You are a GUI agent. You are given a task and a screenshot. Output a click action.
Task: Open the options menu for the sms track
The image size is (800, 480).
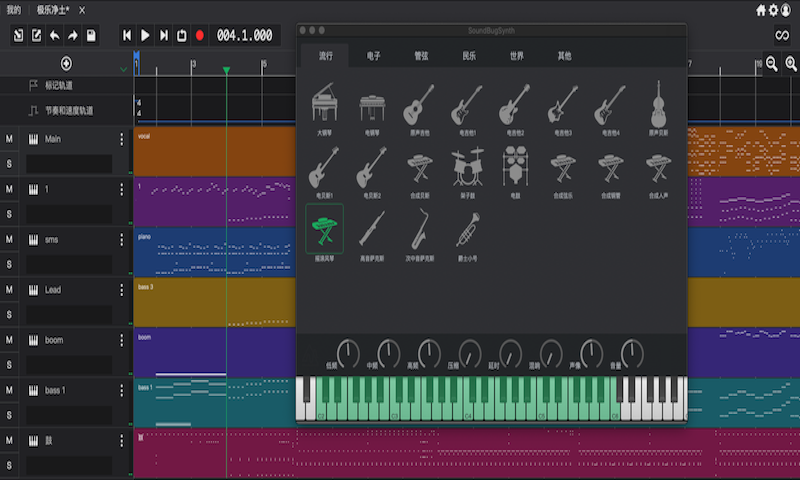[122, 240]
